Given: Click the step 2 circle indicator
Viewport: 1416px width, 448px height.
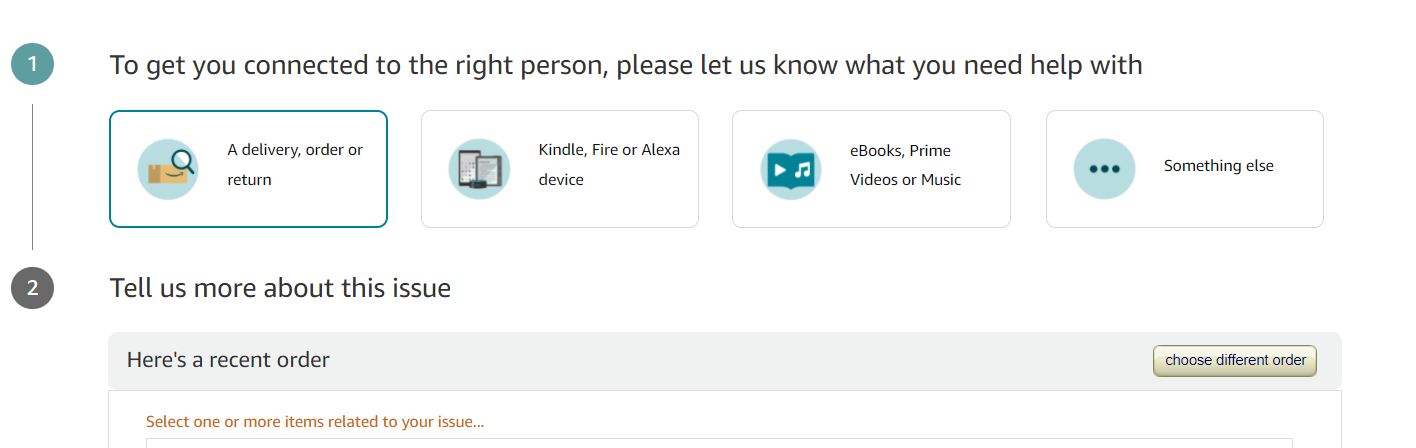Looking at the screenshot, I should [32, 288].
